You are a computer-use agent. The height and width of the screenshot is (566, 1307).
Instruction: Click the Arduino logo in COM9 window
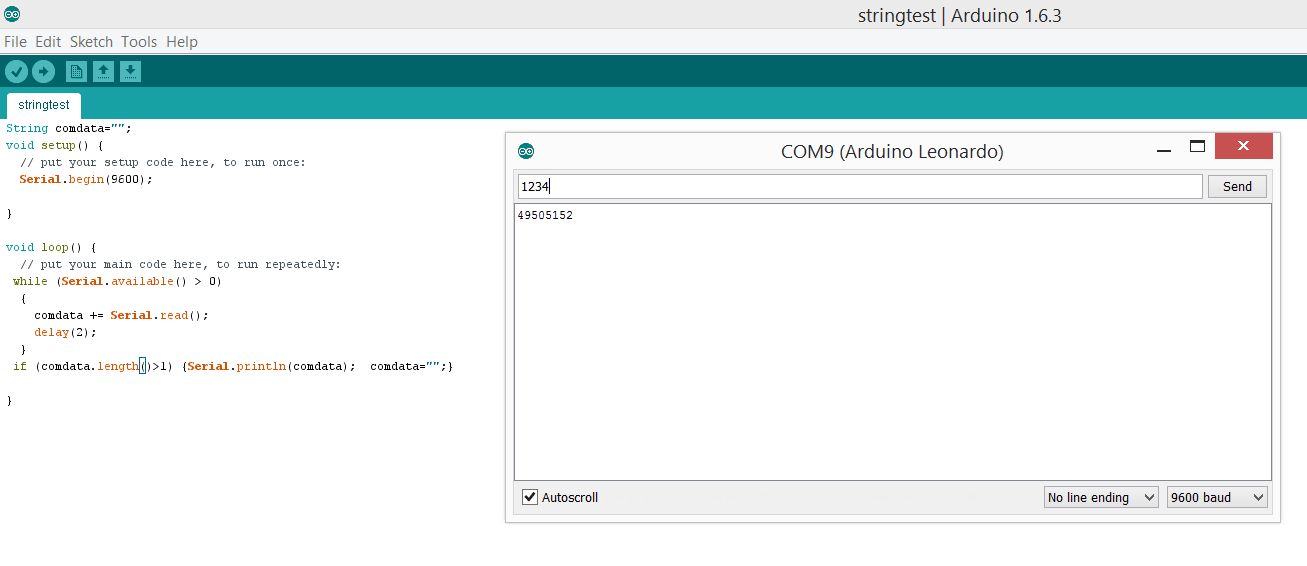(x=526, y=151)
